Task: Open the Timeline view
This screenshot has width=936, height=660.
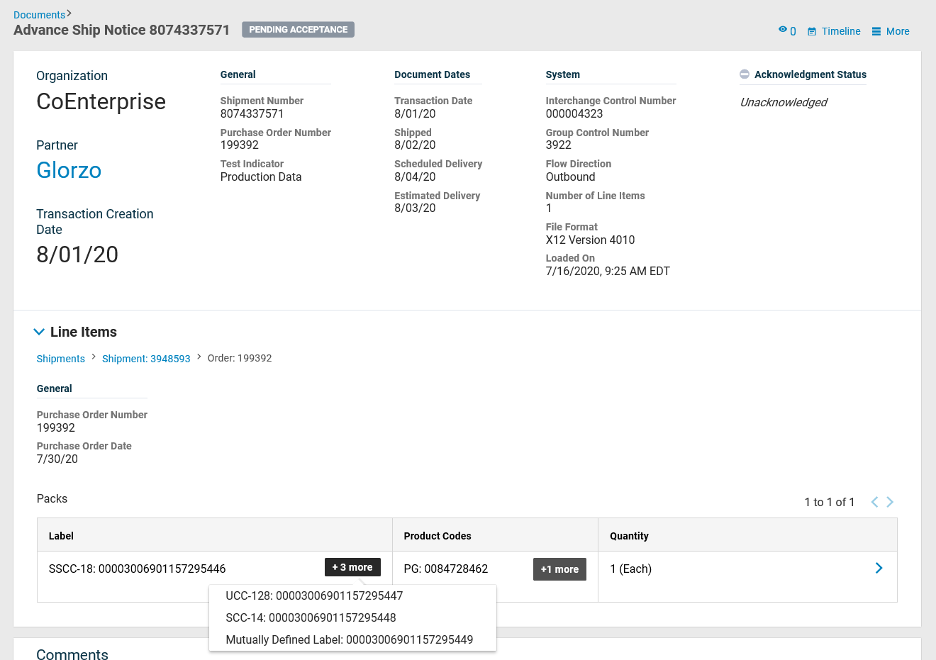Action: pos(834,31)
